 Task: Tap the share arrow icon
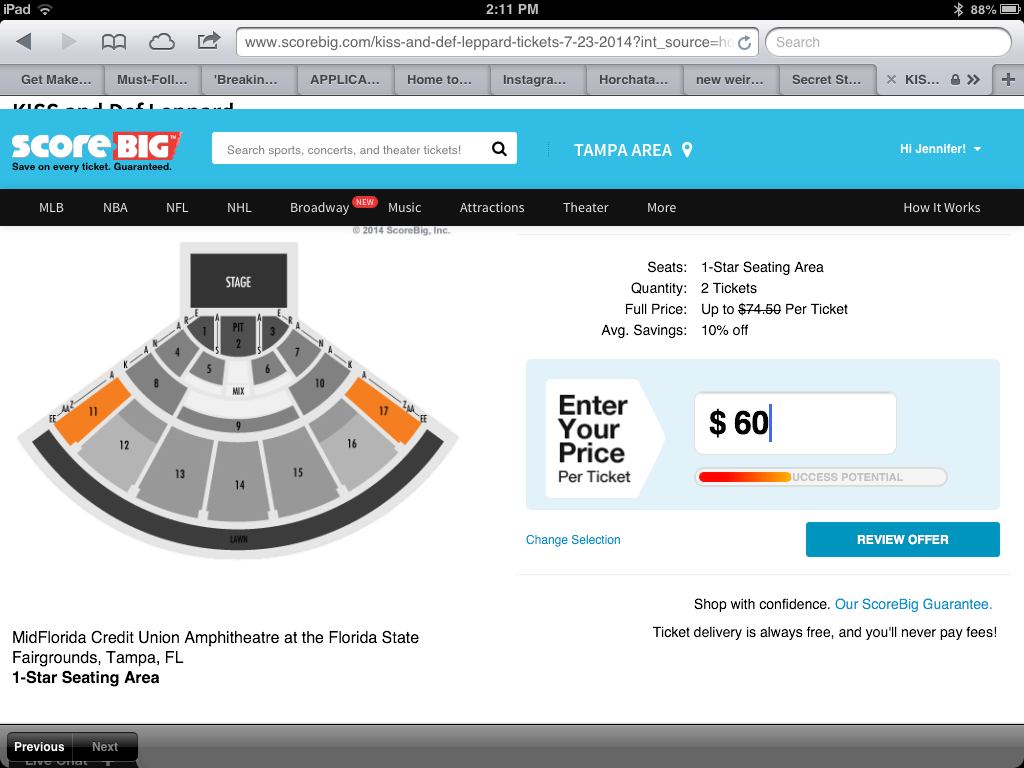pos(208,41)
